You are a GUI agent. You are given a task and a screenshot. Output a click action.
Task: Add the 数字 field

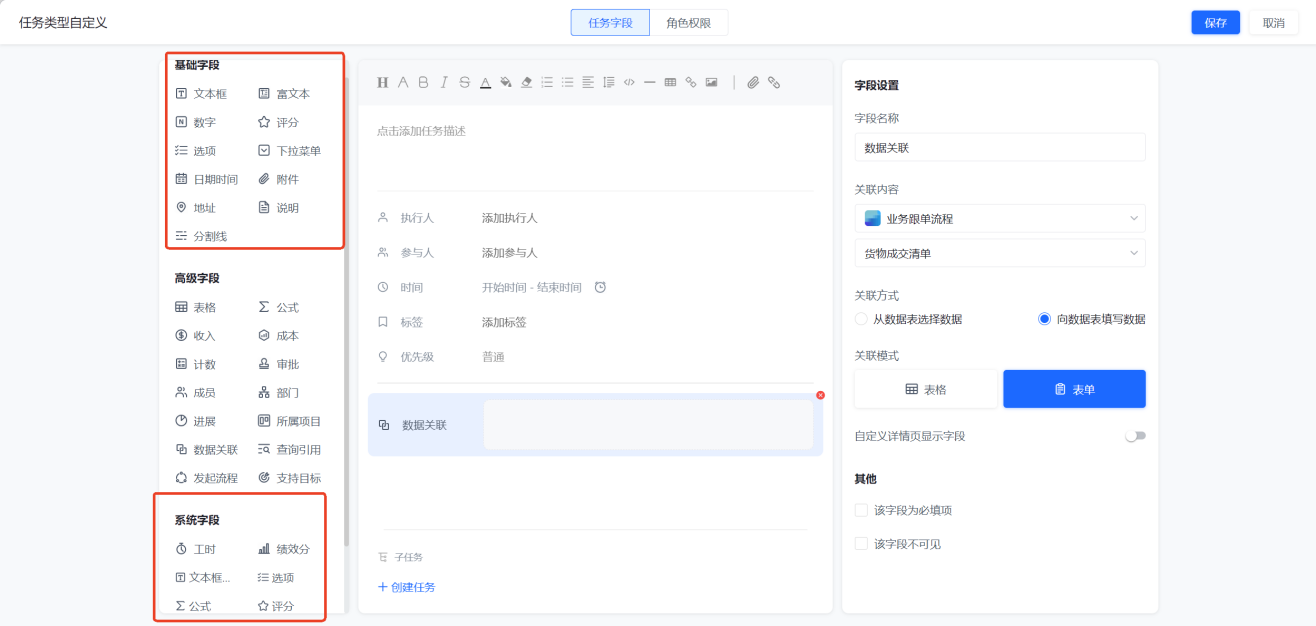tap(196, 122)
